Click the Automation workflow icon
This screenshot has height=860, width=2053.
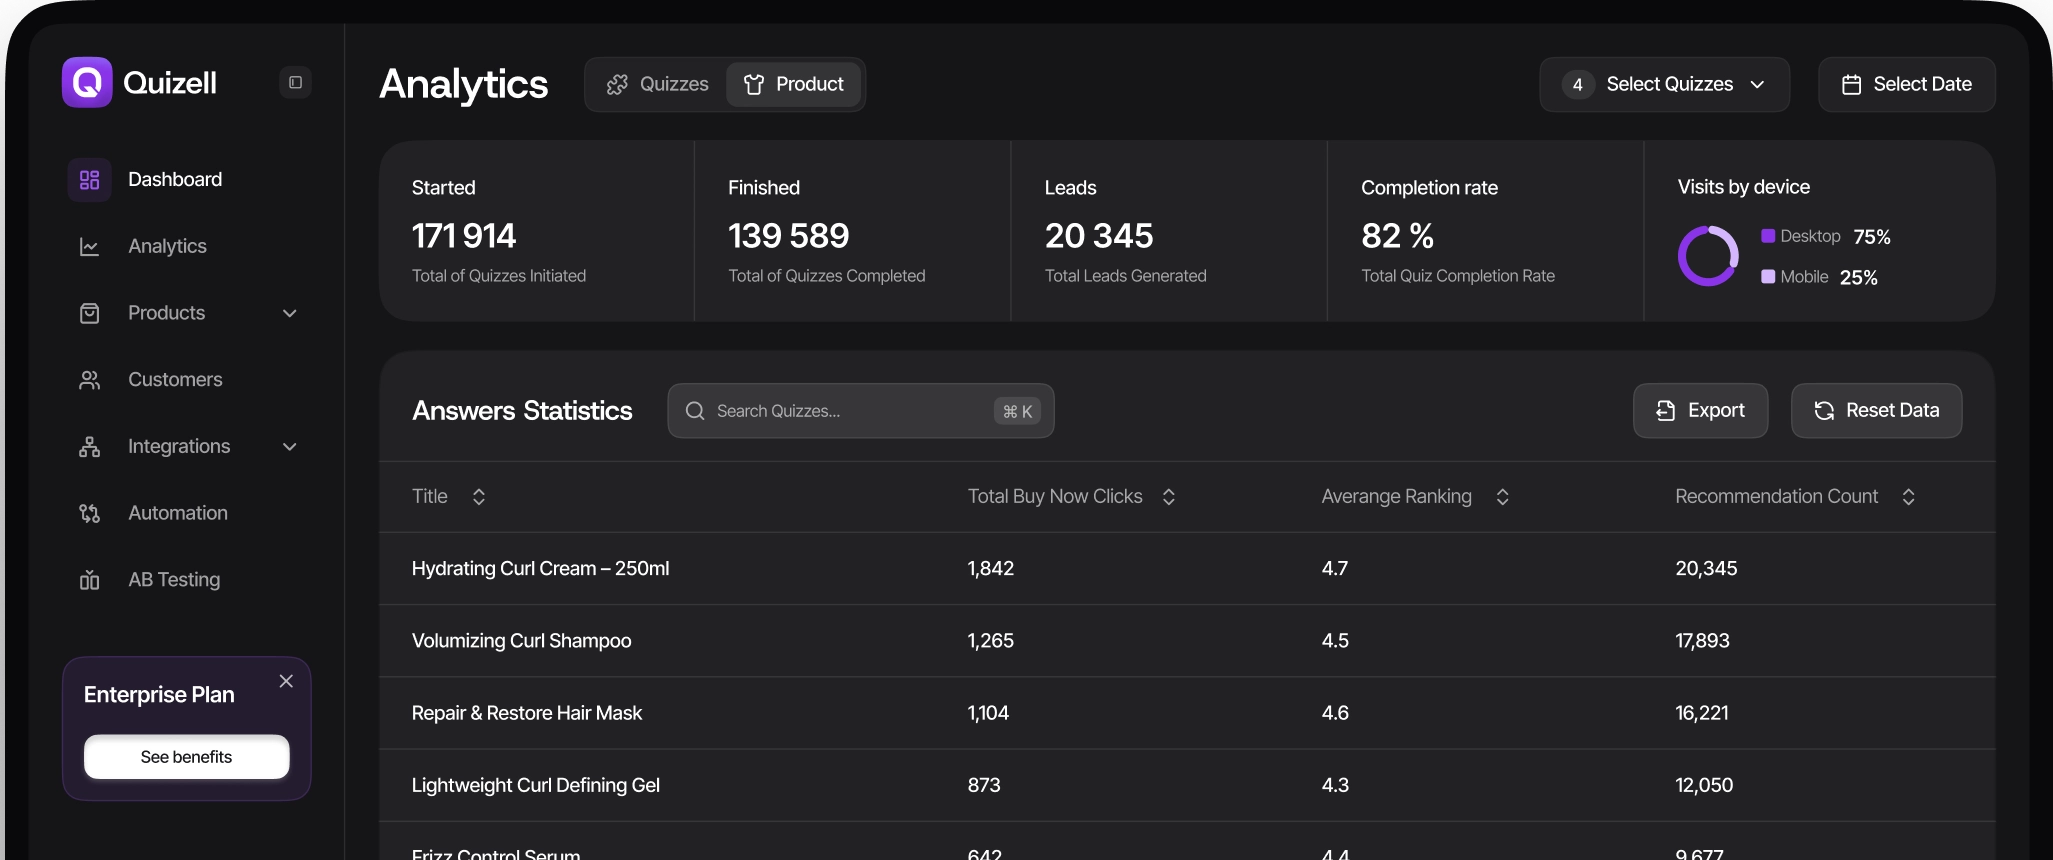[x=89, y=513]
